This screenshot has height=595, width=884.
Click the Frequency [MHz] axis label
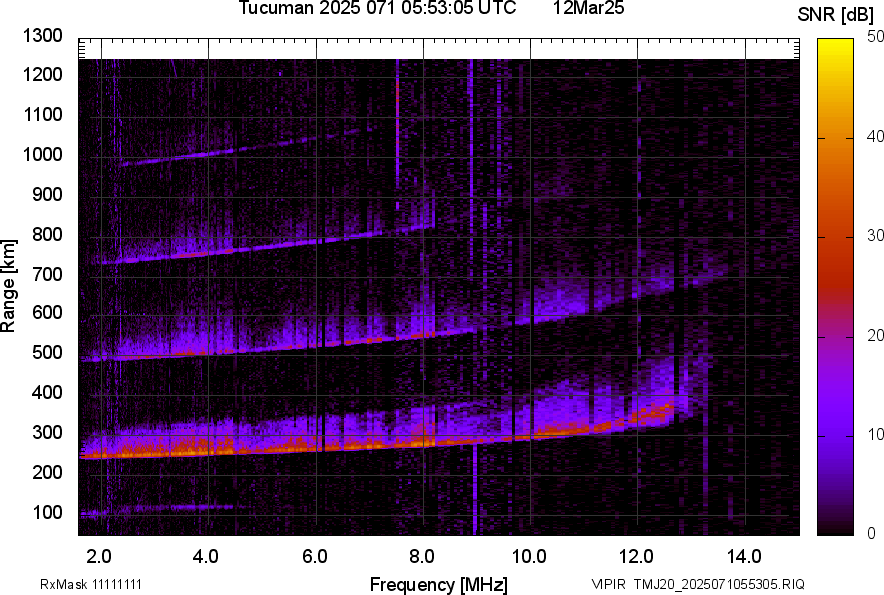(x=438, y=584)
